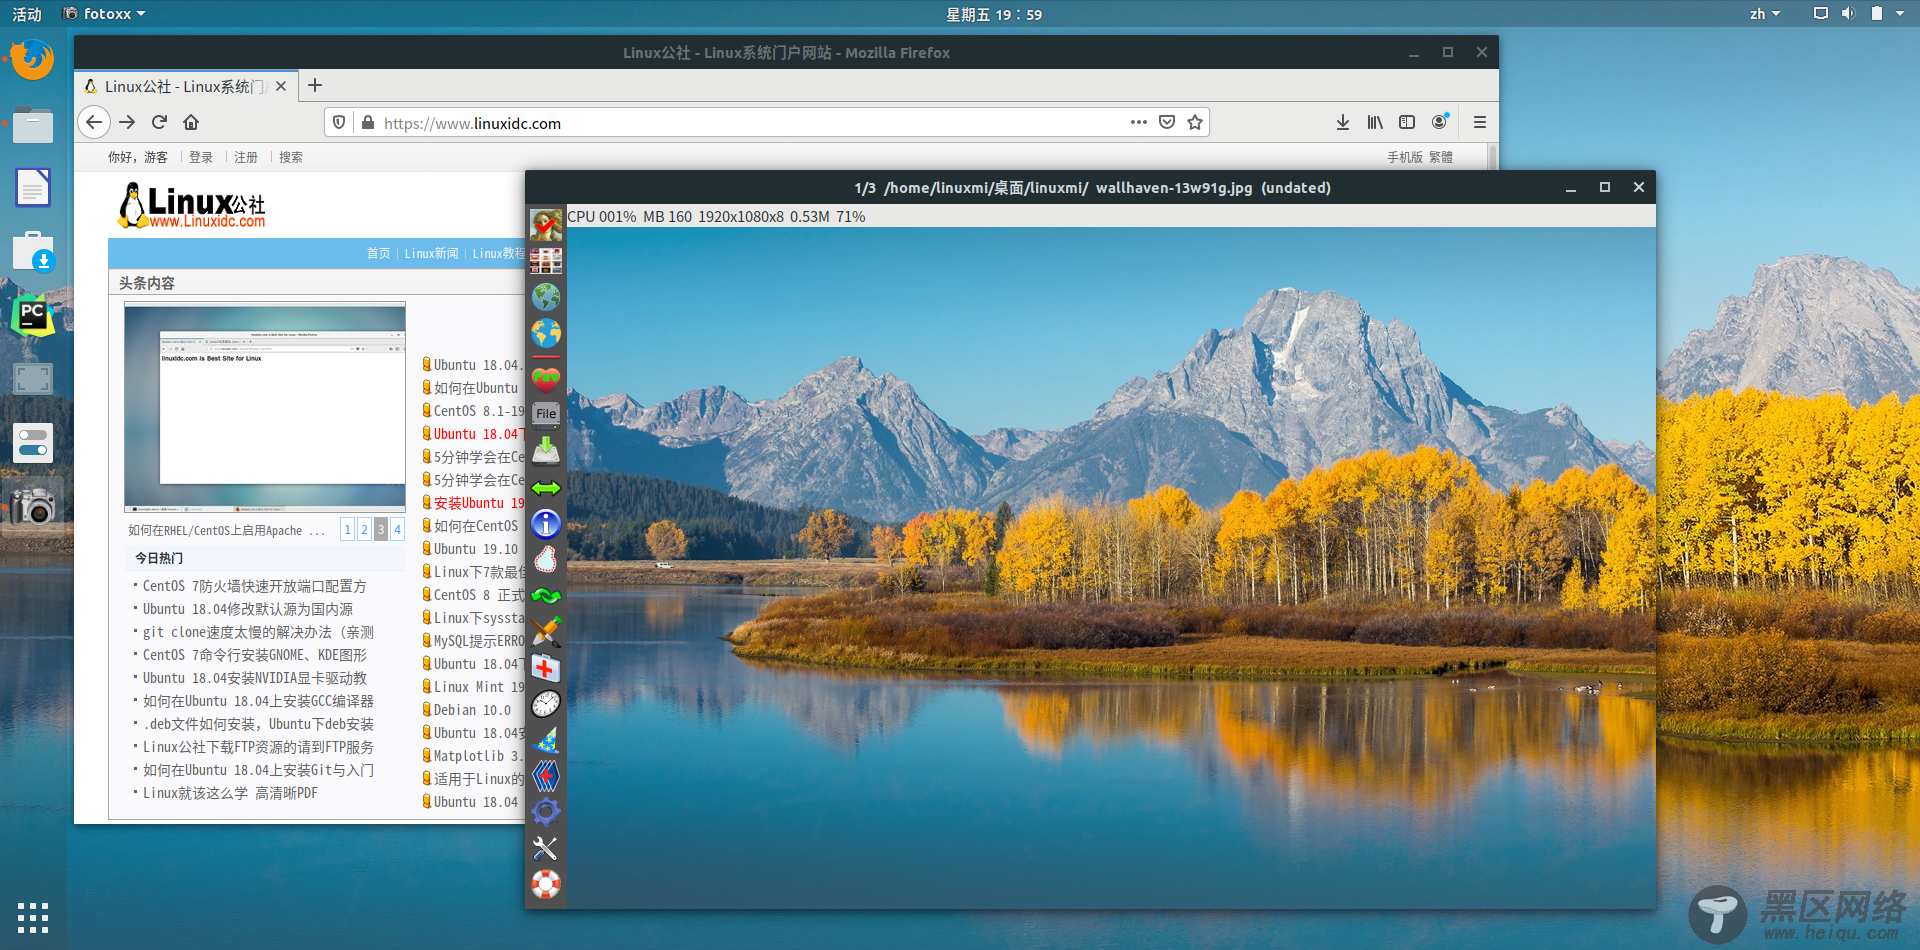1920x950 pixels.
Task: Open the Fotoxx thumbnail gallery icon
Action: pyautogui.click(x=546, y=261)
